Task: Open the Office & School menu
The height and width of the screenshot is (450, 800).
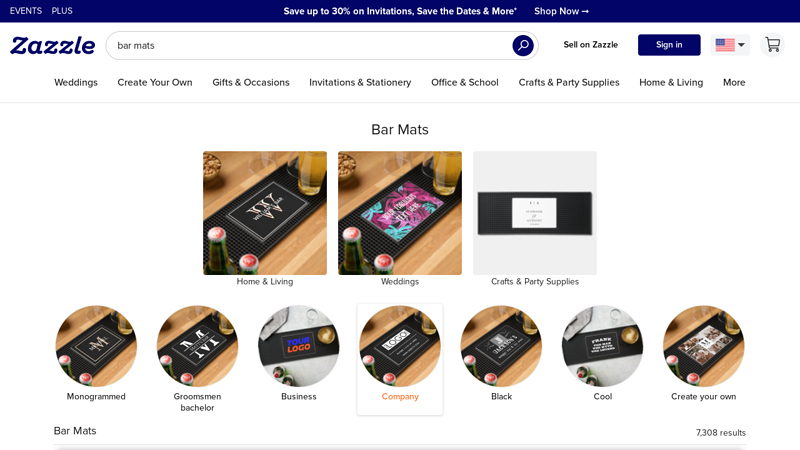Action: click(465, 83)
